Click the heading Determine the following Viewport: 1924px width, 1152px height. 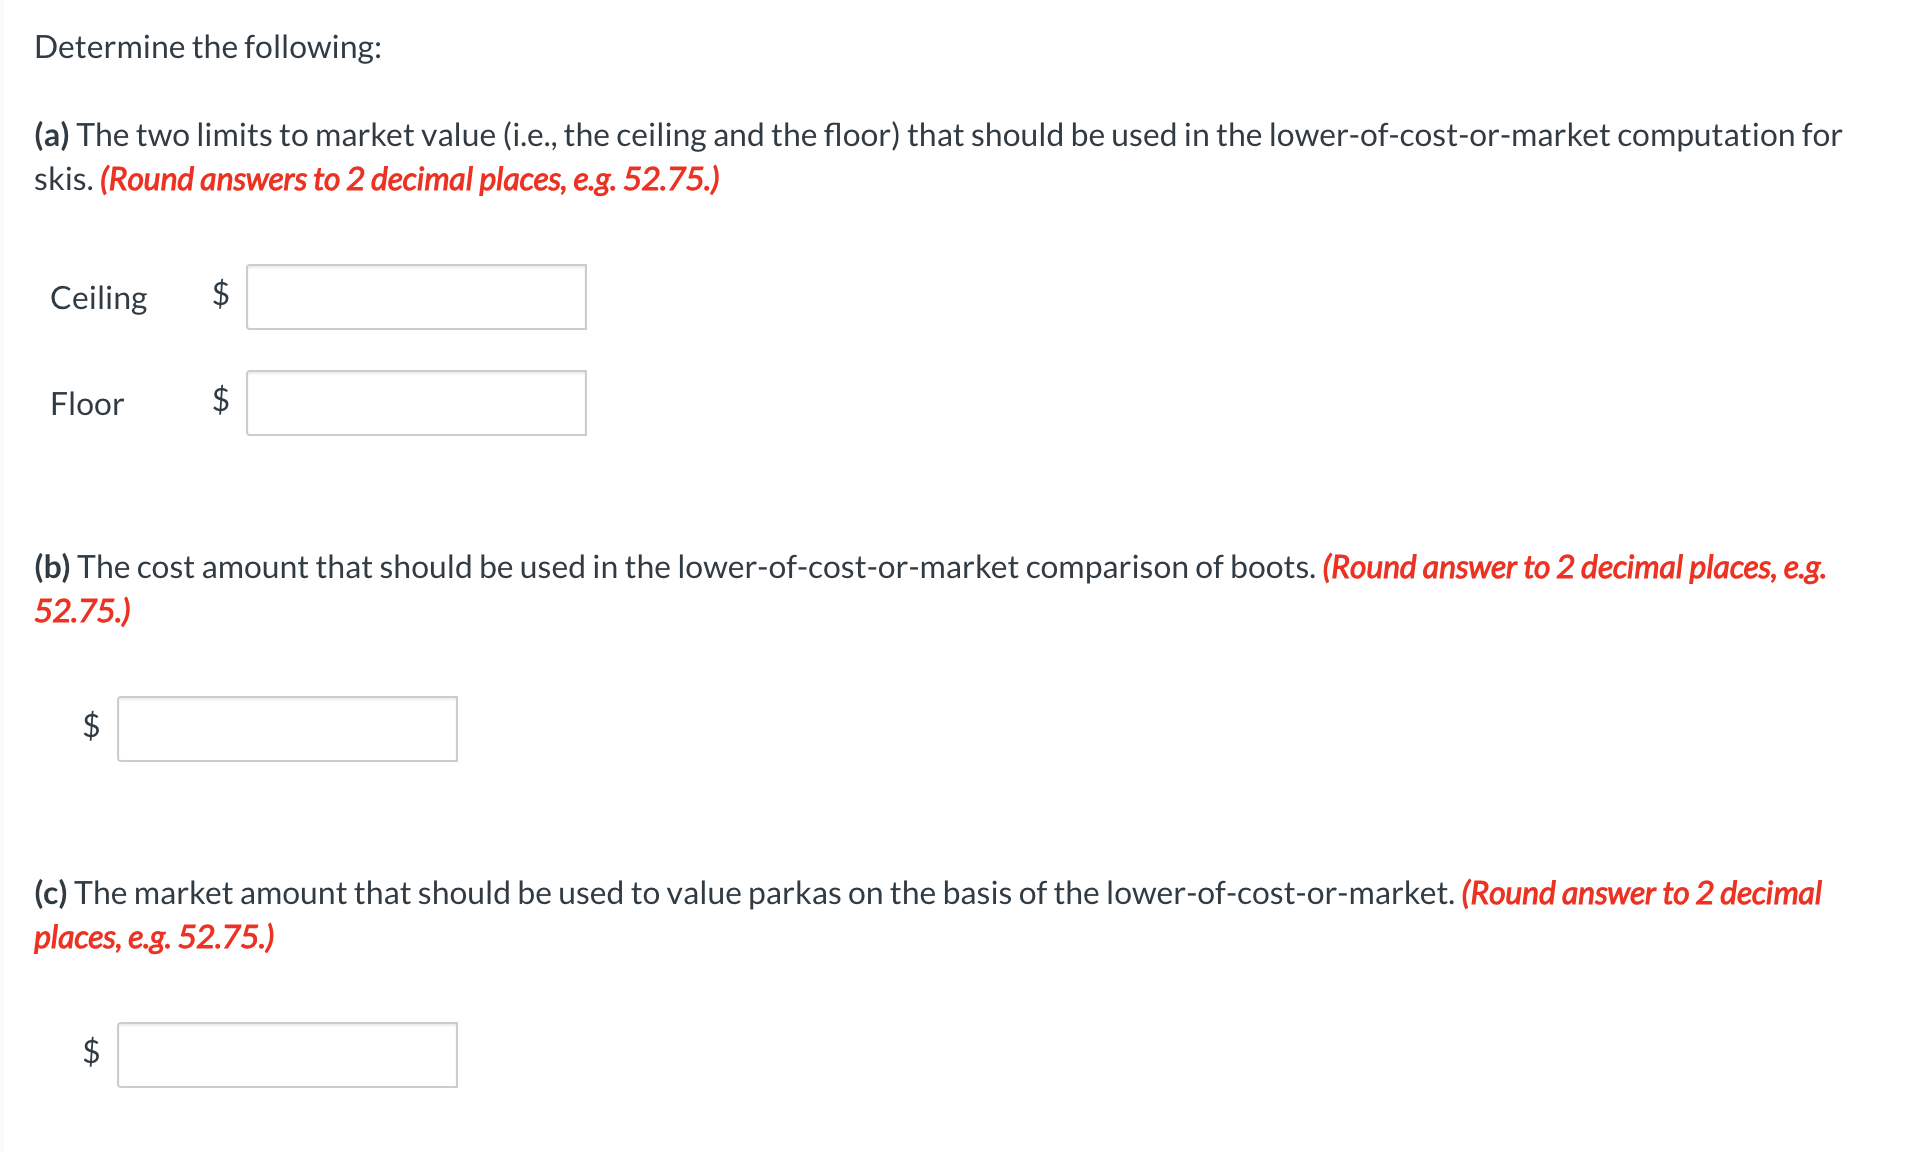207,45
